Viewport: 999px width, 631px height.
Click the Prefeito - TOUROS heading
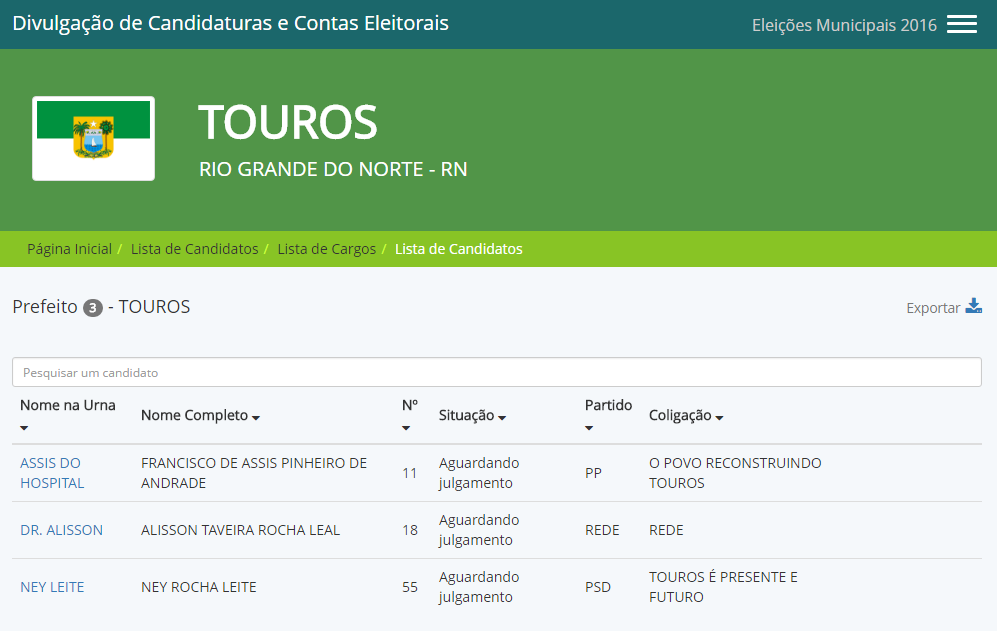coord(101,307)
